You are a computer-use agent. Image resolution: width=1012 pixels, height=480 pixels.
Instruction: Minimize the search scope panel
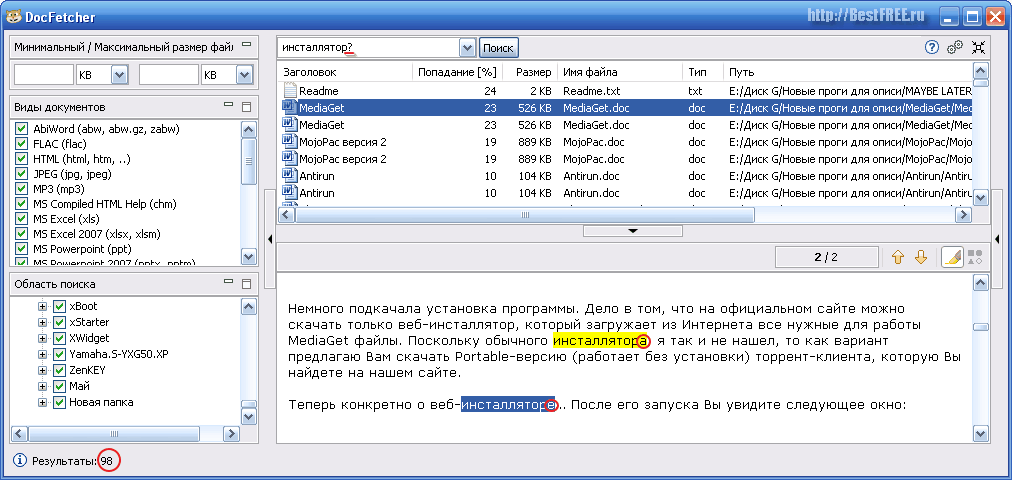click(x=227, y=284)
